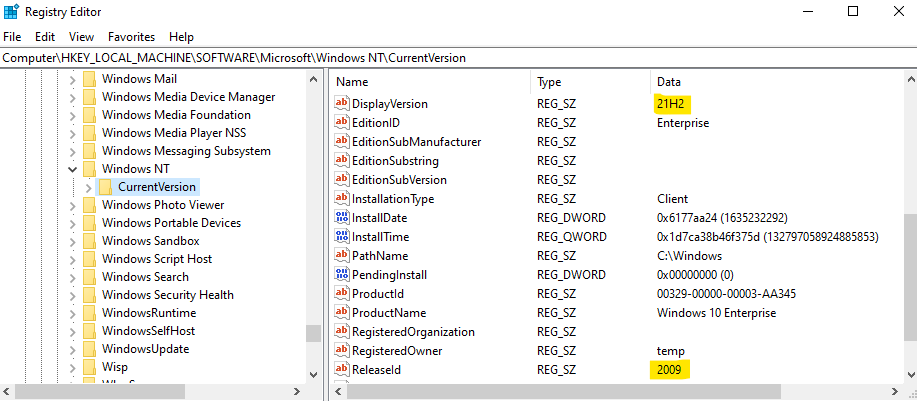Click the EditionSubManufacturer value icon
The width and height of the screenshot is (917, 401).
point(341,141)
